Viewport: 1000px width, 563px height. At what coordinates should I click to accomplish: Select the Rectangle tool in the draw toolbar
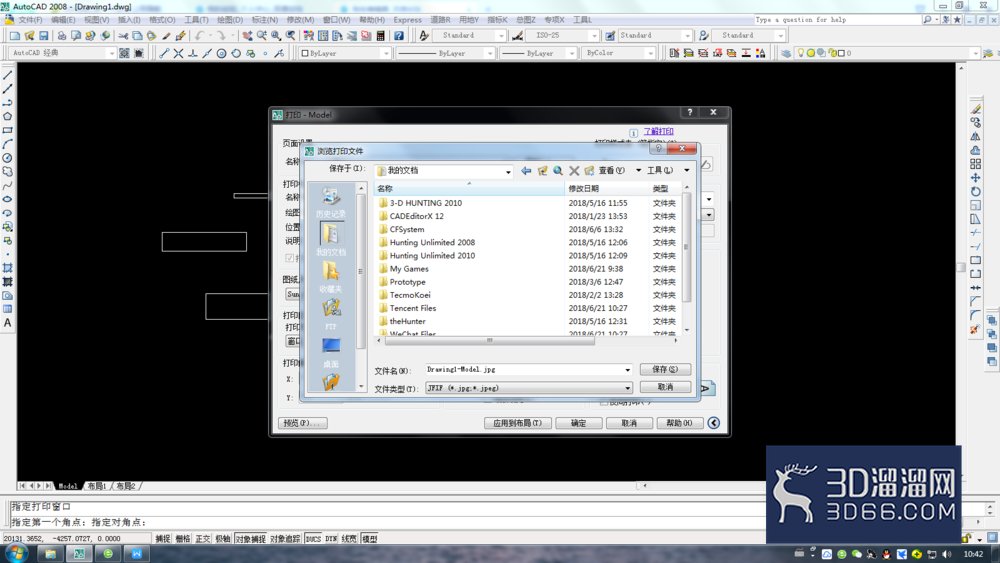pos(8,130)
